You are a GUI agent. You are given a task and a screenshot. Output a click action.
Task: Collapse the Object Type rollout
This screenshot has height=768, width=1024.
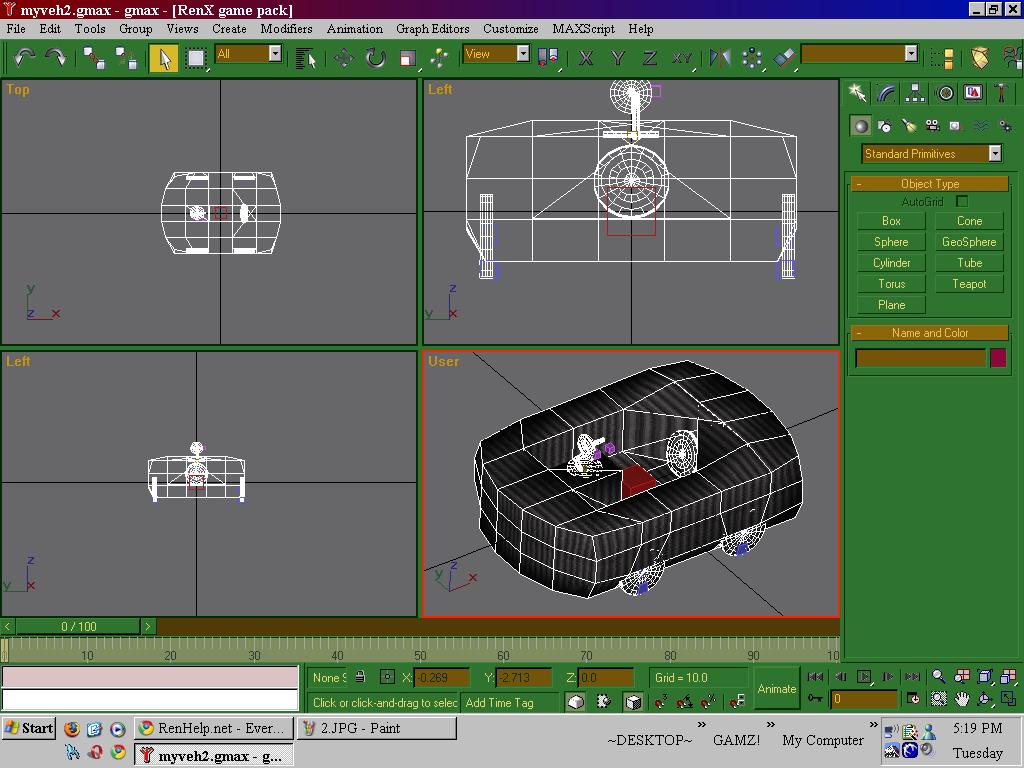[x=929, y=184]
